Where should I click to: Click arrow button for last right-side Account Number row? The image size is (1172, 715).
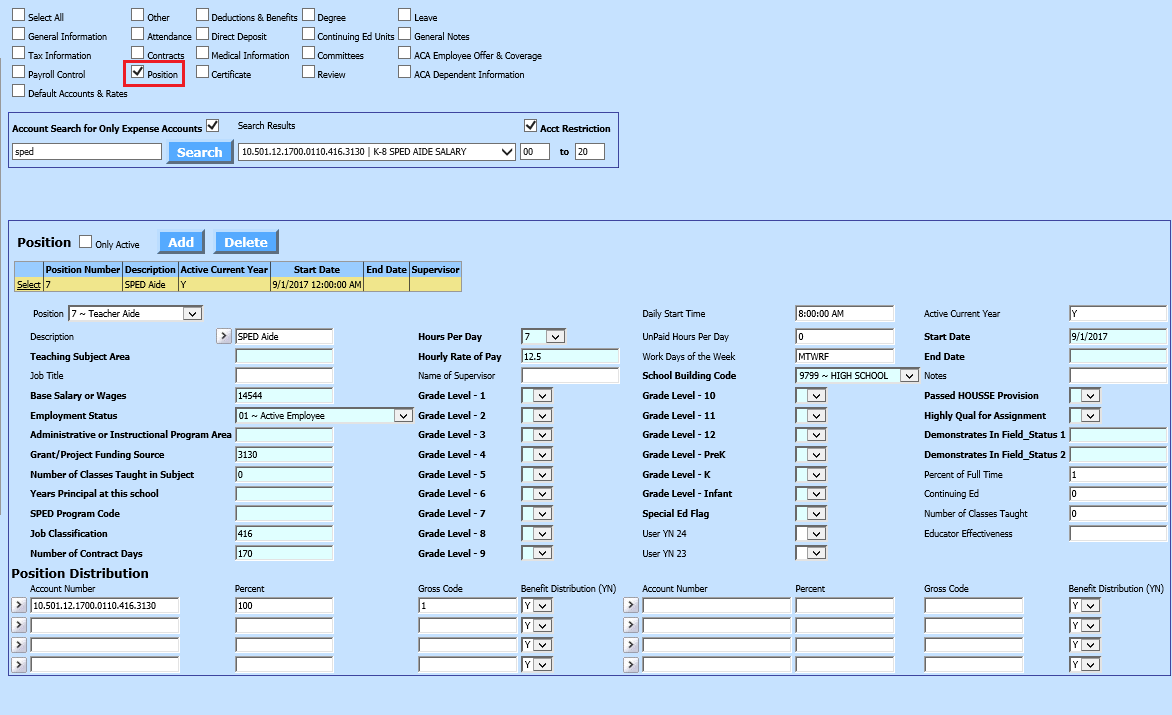(x=630, y=665)
